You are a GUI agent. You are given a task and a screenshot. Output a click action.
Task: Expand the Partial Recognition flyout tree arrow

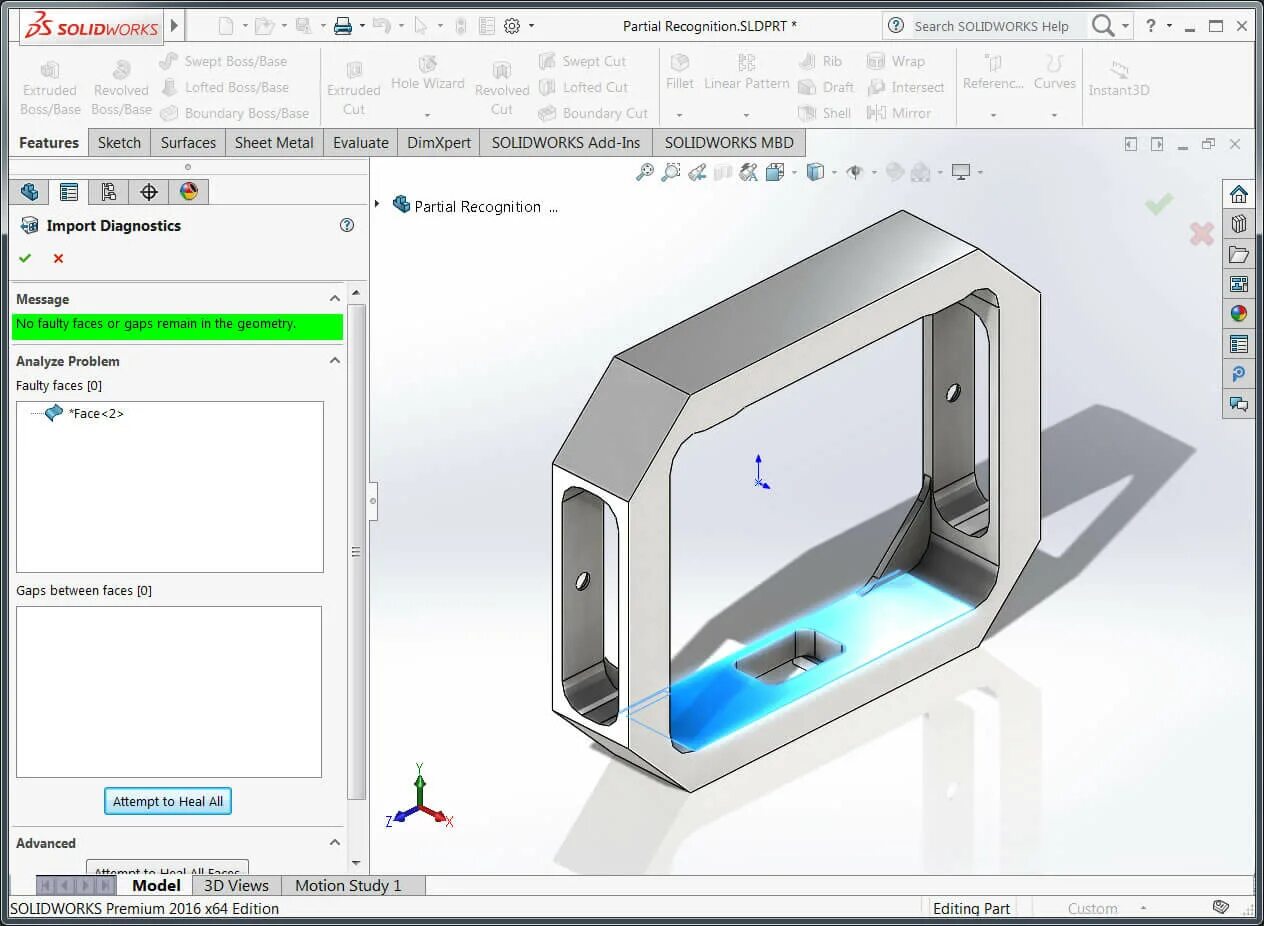click(x=377, y=204)
